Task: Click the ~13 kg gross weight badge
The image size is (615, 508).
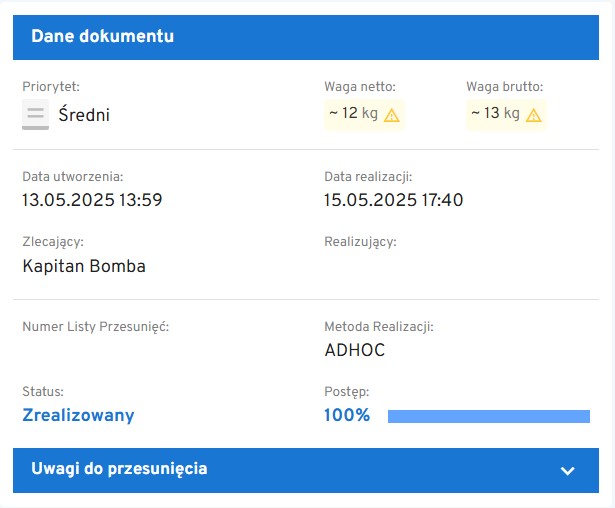Action: click(495, 114)
